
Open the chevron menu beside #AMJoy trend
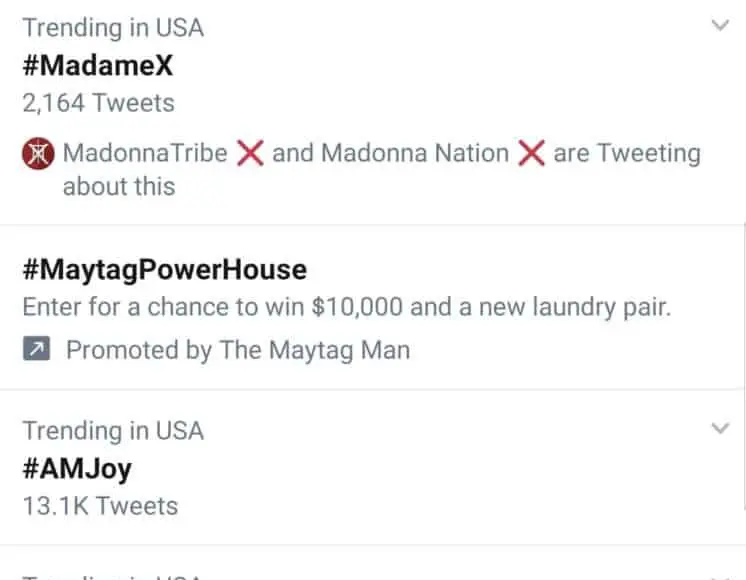(720, 429)
